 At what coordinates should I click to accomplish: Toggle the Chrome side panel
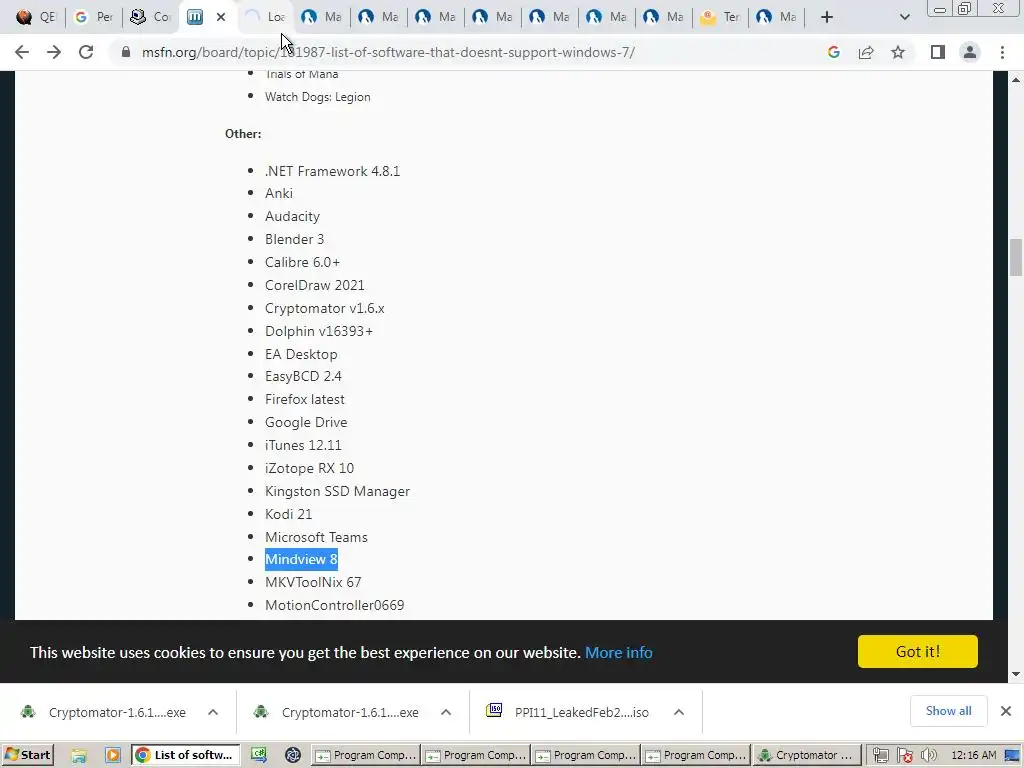938,52
